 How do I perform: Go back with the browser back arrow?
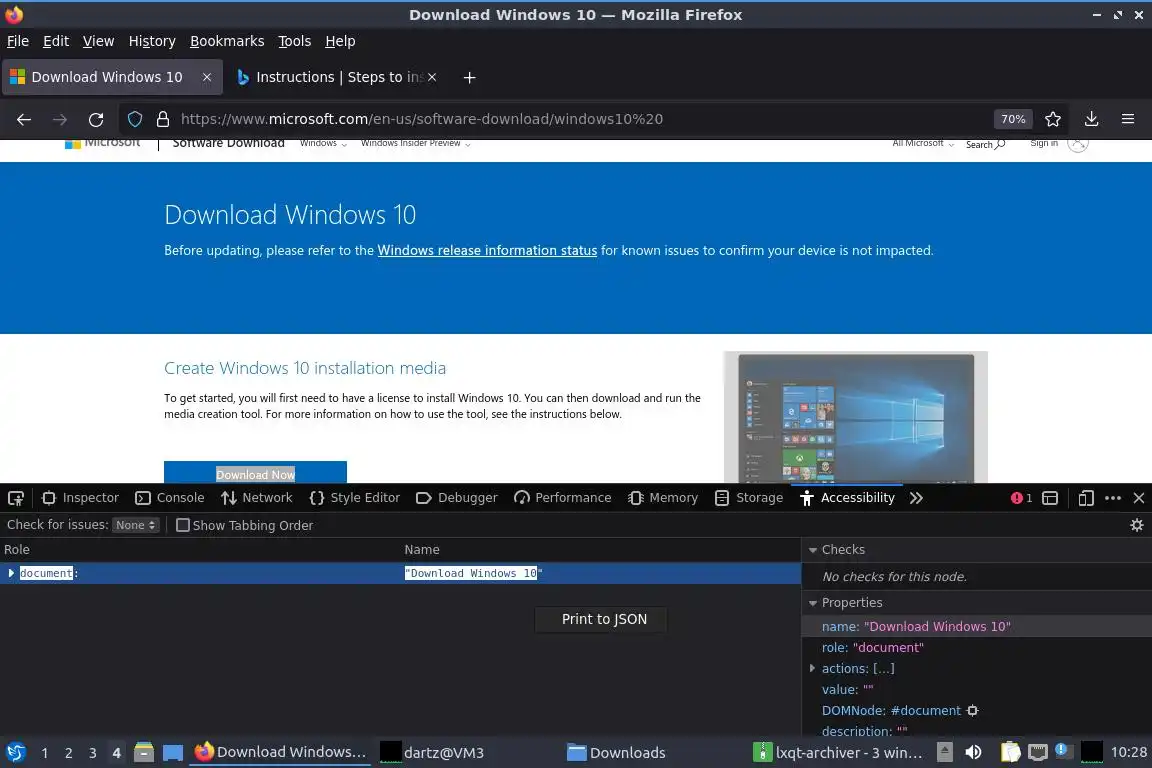24,119
